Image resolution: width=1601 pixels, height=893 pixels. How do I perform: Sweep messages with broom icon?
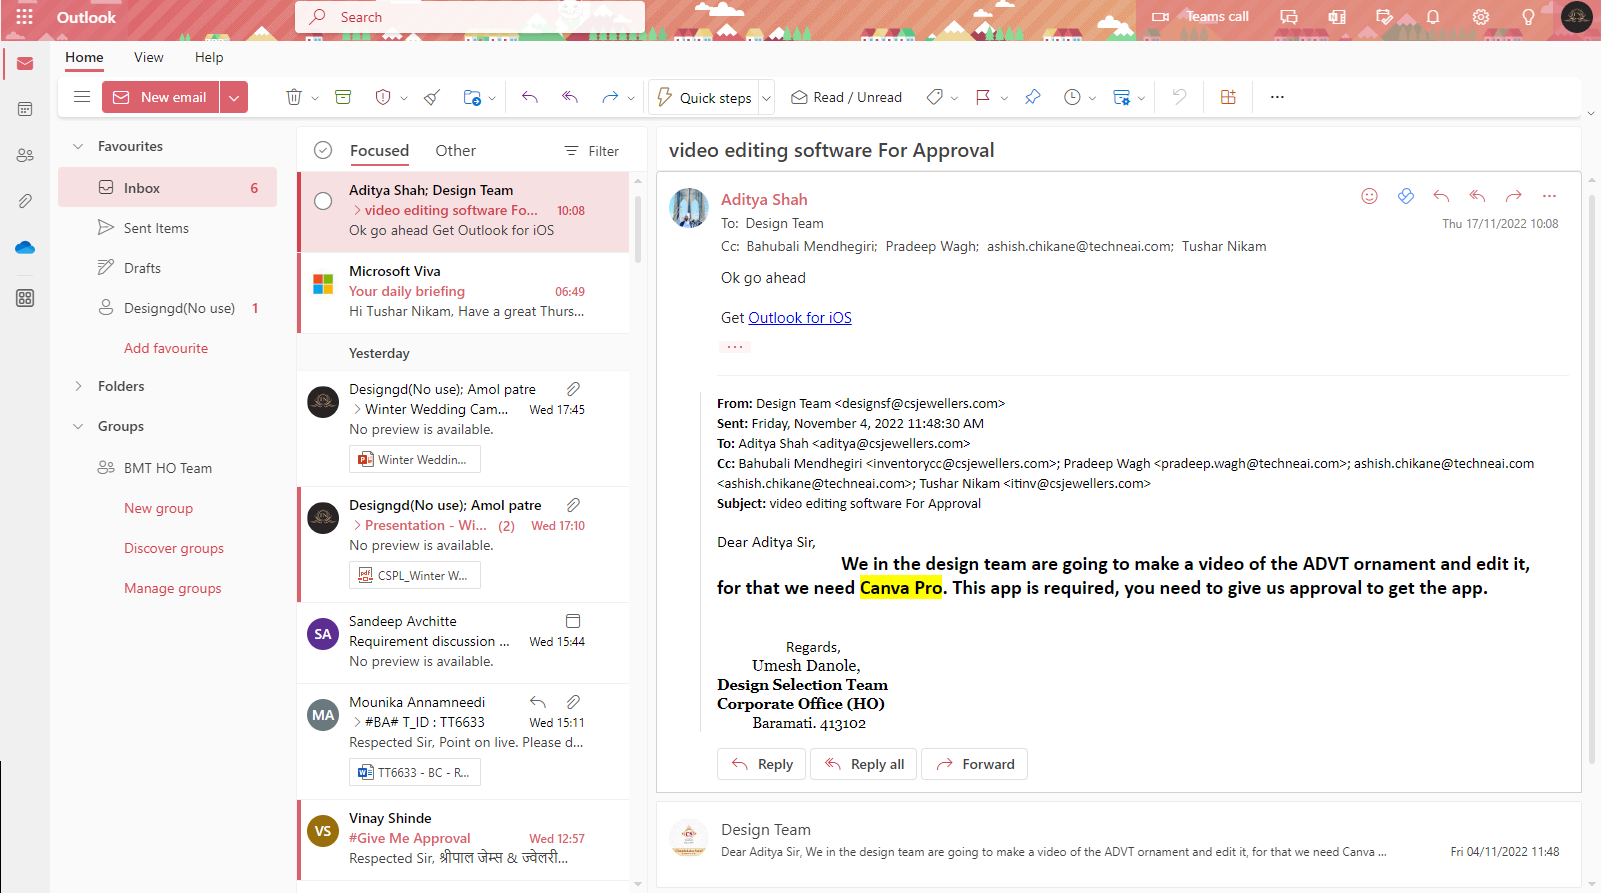tap(432, 97)
